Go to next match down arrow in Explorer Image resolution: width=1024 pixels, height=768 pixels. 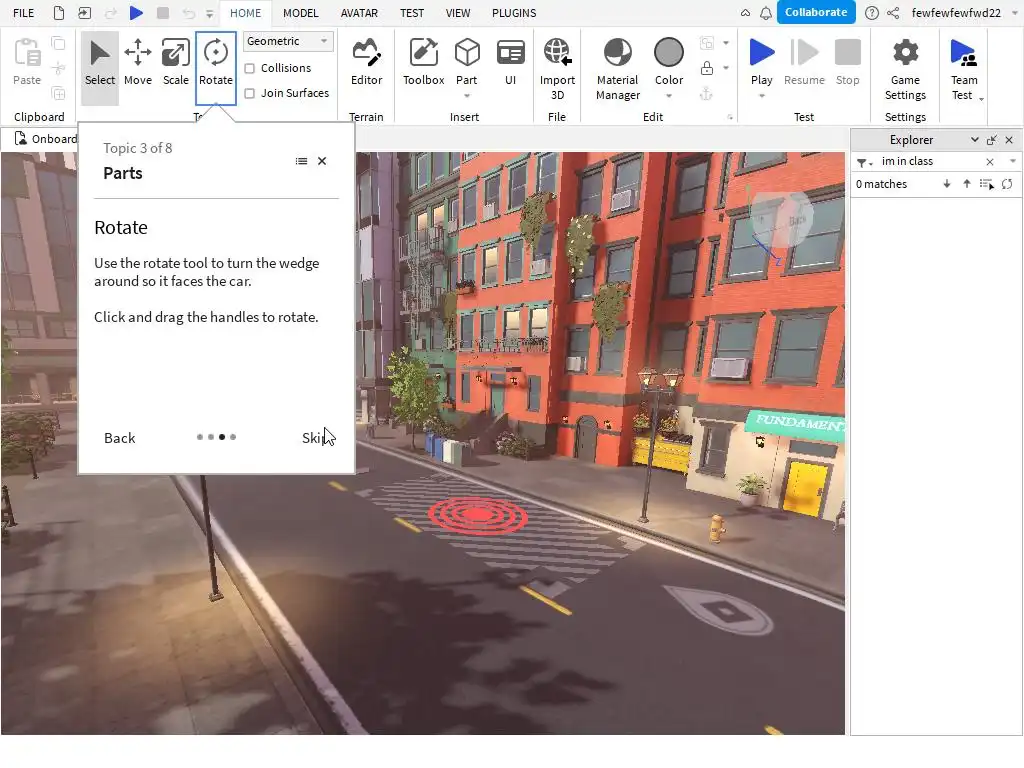point(947,184)
